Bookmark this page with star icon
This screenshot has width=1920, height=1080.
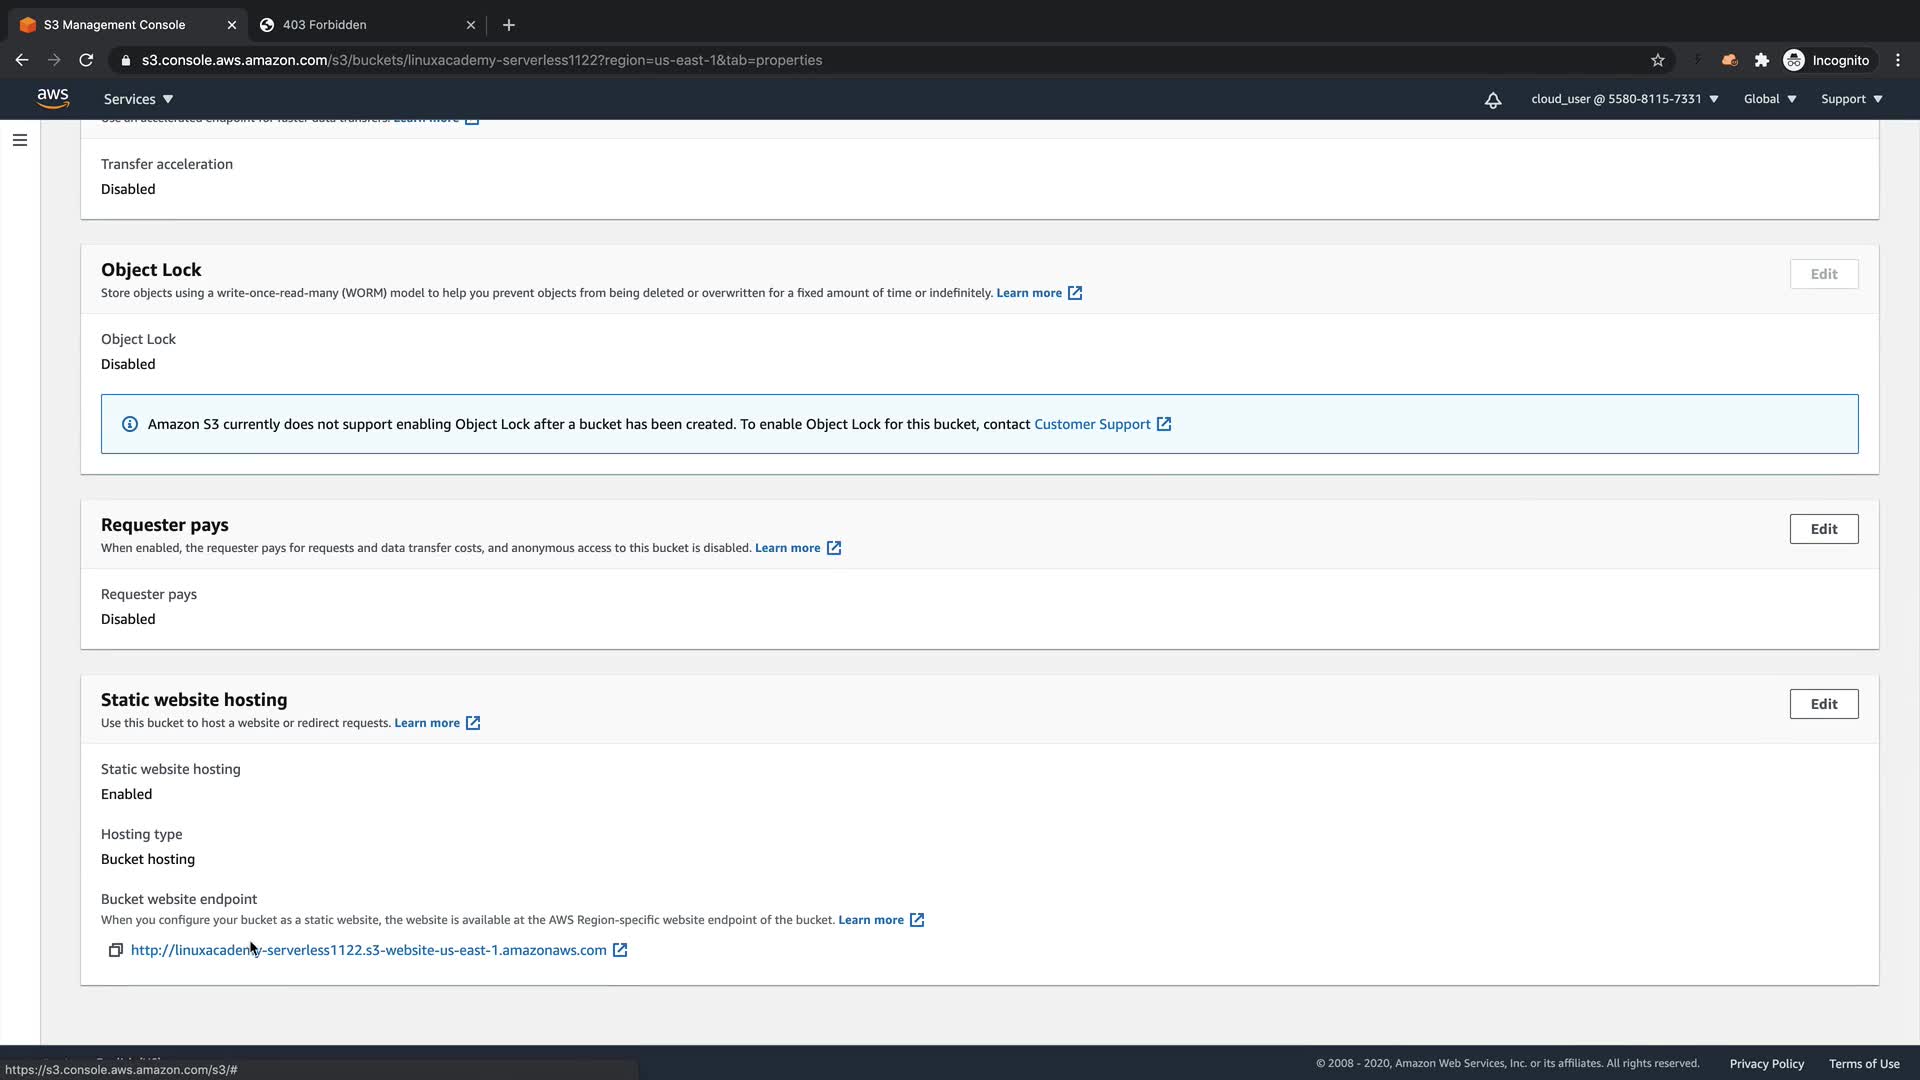1657,60
